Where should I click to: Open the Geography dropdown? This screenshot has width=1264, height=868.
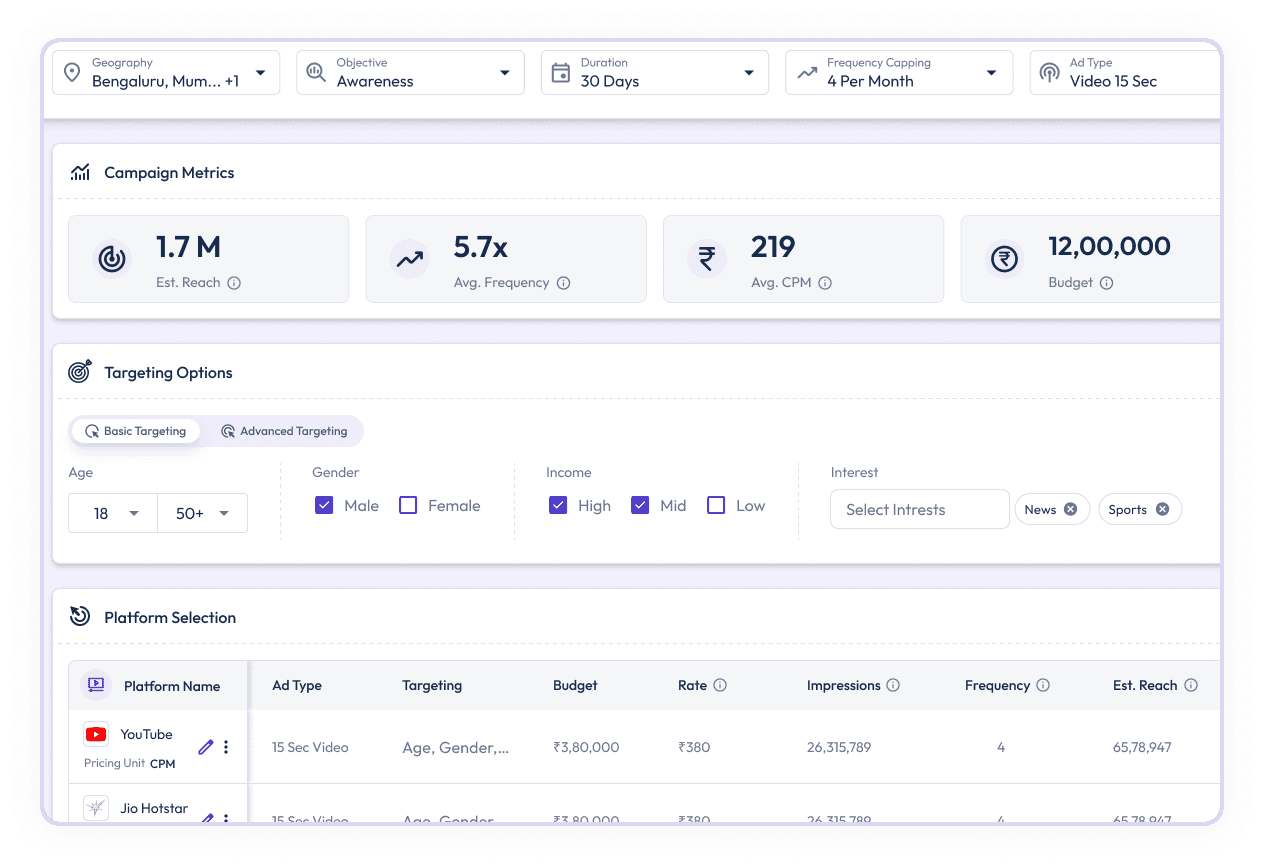(166, 73)
